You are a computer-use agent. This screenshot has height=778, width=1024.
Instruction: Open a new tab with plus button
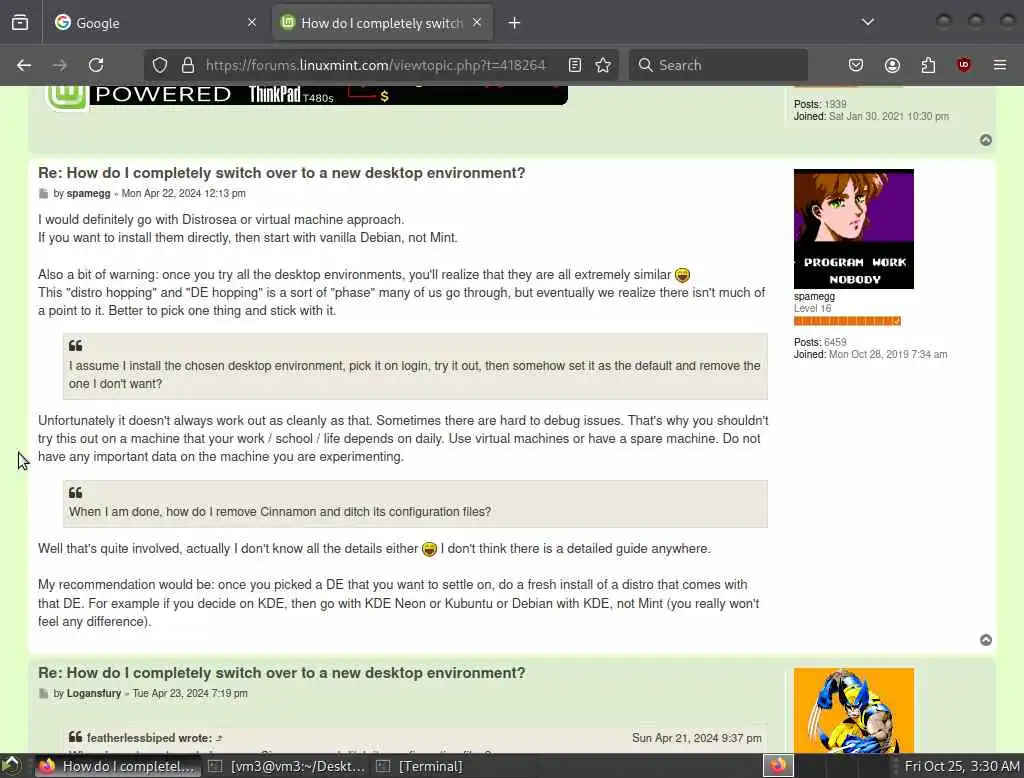(x=515, y=23)
